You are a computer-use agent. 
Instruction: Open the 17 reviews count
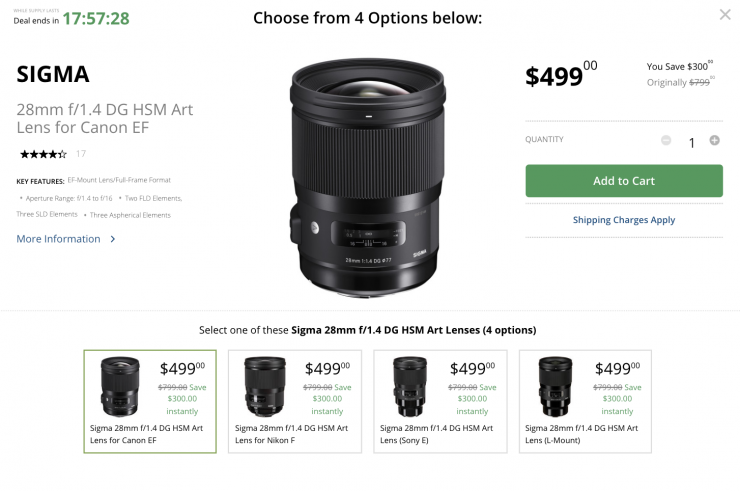pos(81,154)
